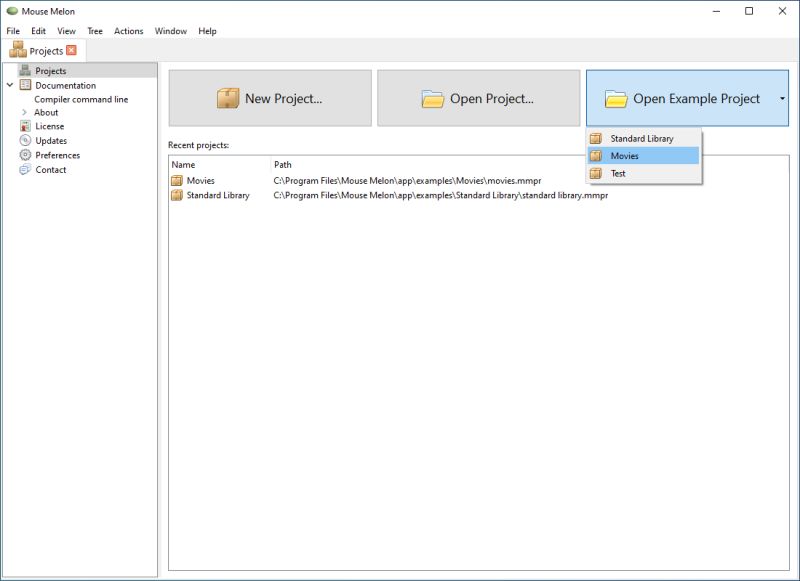Click the Test package icon in dropdown

[596, 173]
